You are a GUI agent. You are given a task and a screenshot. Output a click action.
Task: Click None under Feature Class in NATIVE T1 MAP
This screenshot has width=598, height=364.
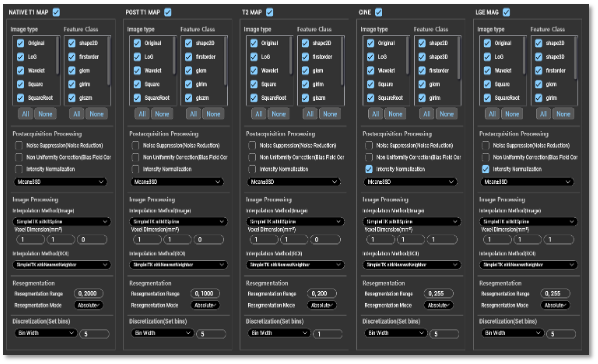96,114
